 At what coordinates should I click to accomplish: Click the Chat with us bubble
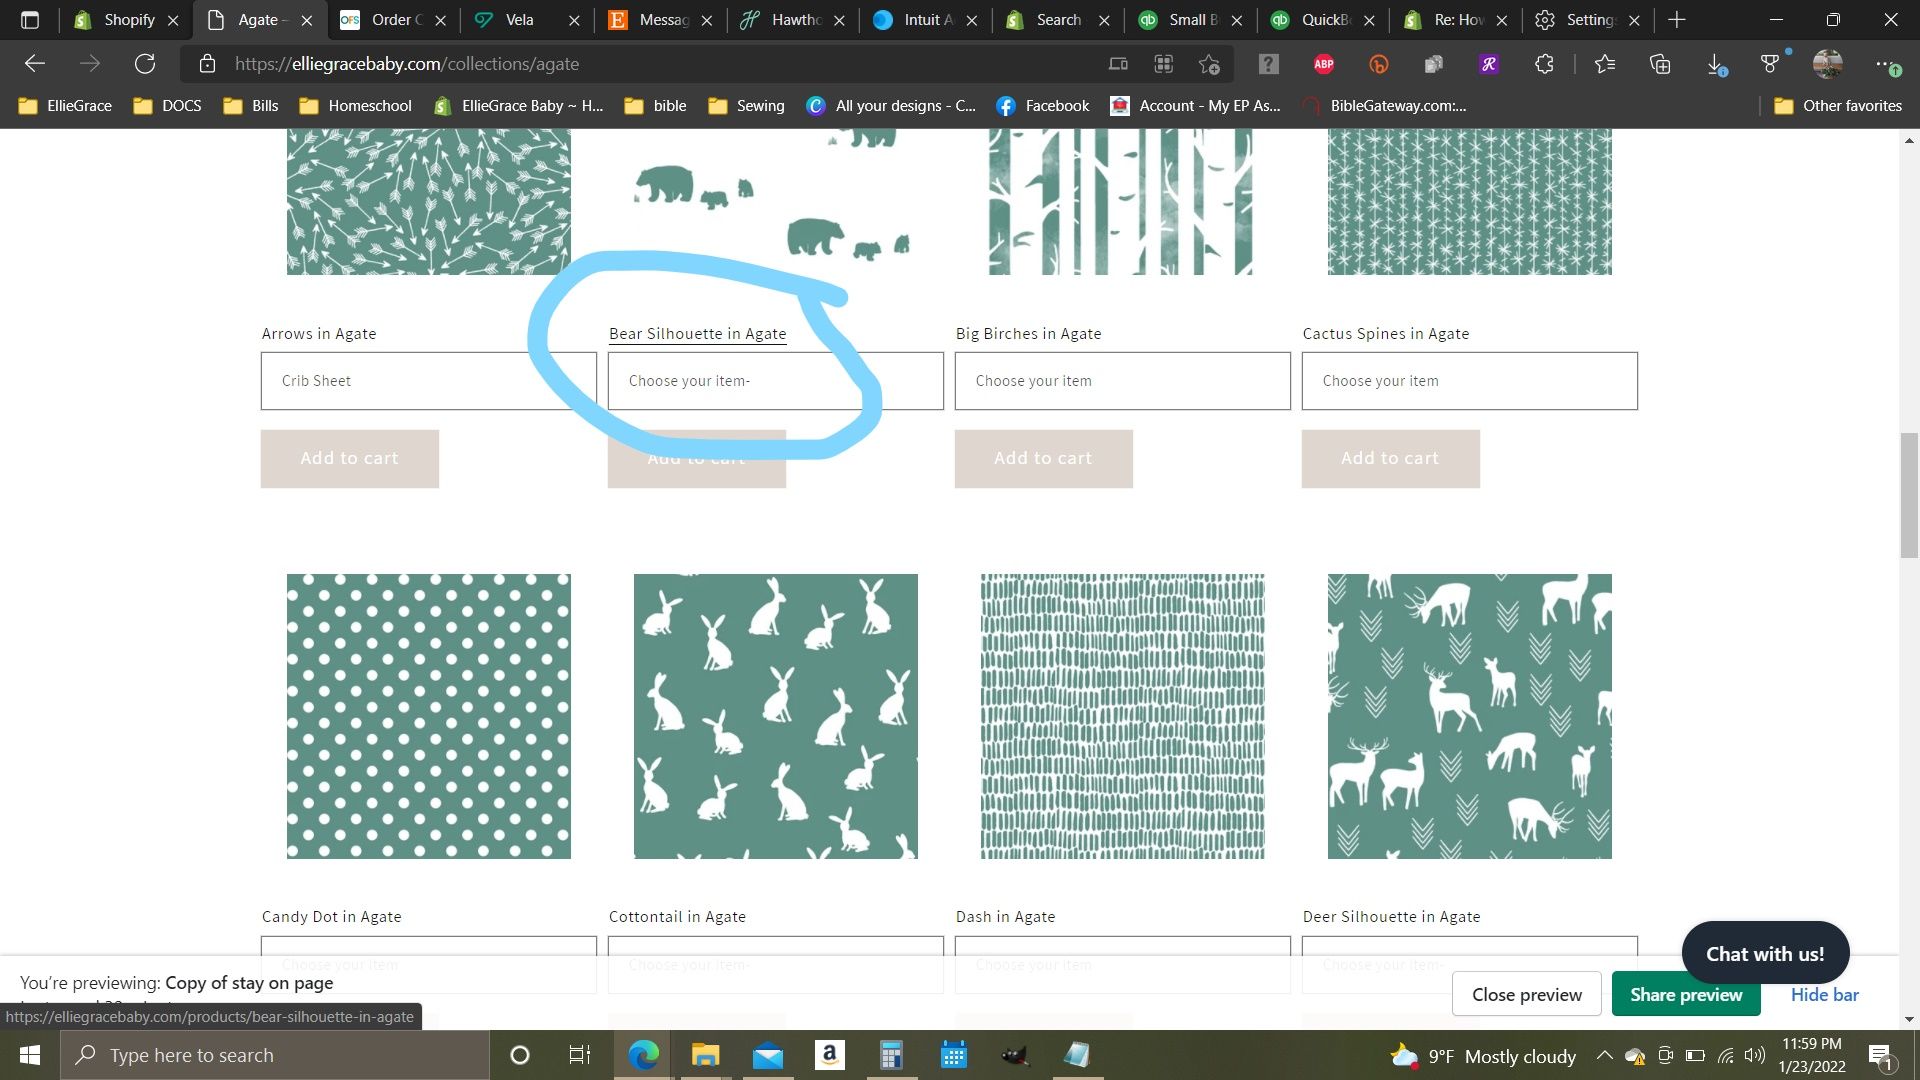[1765, 954]
